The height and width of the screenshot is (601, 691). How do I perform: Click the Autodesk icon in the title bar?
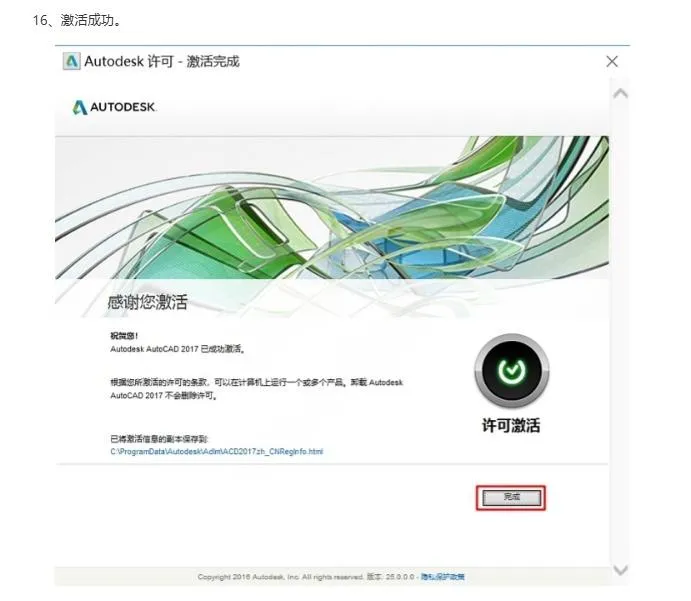(71, 61)
